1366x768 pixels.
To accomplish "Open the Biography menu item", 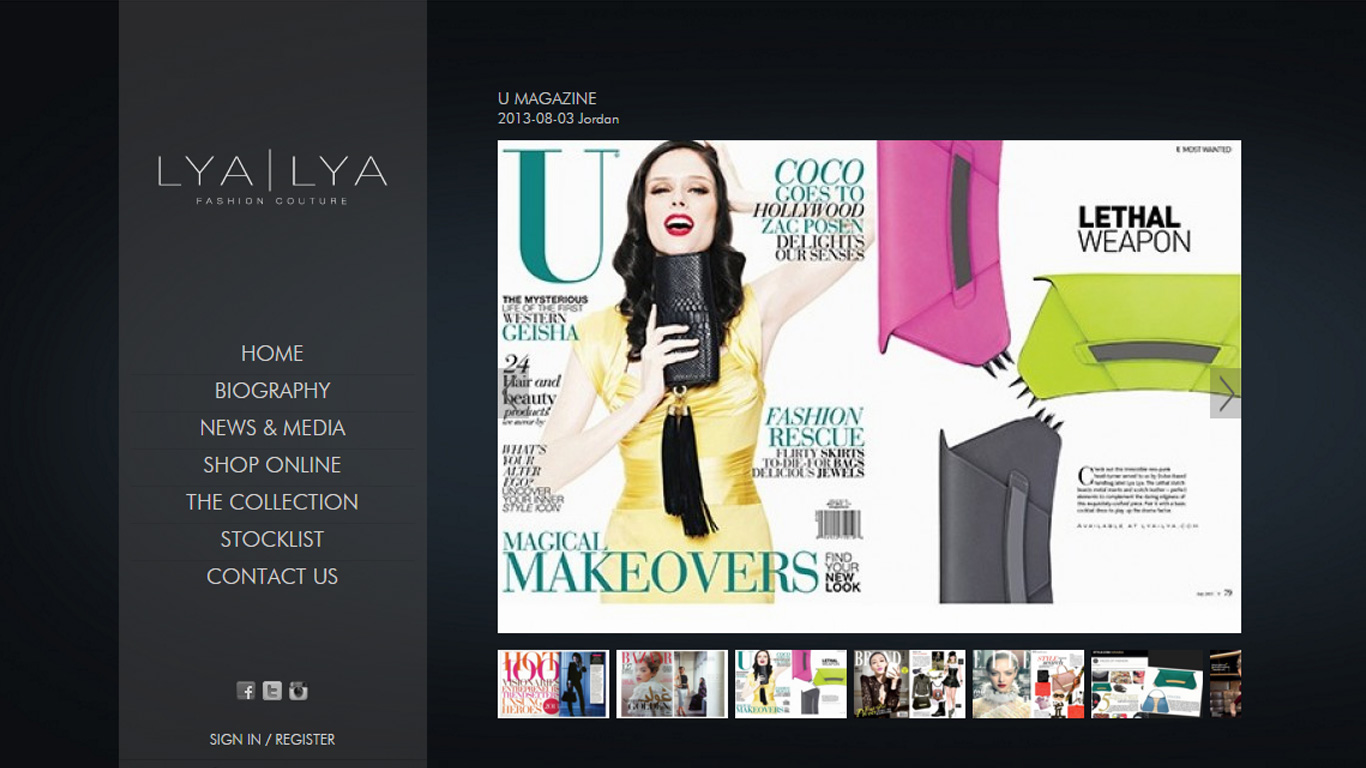I will pos(272,390).
